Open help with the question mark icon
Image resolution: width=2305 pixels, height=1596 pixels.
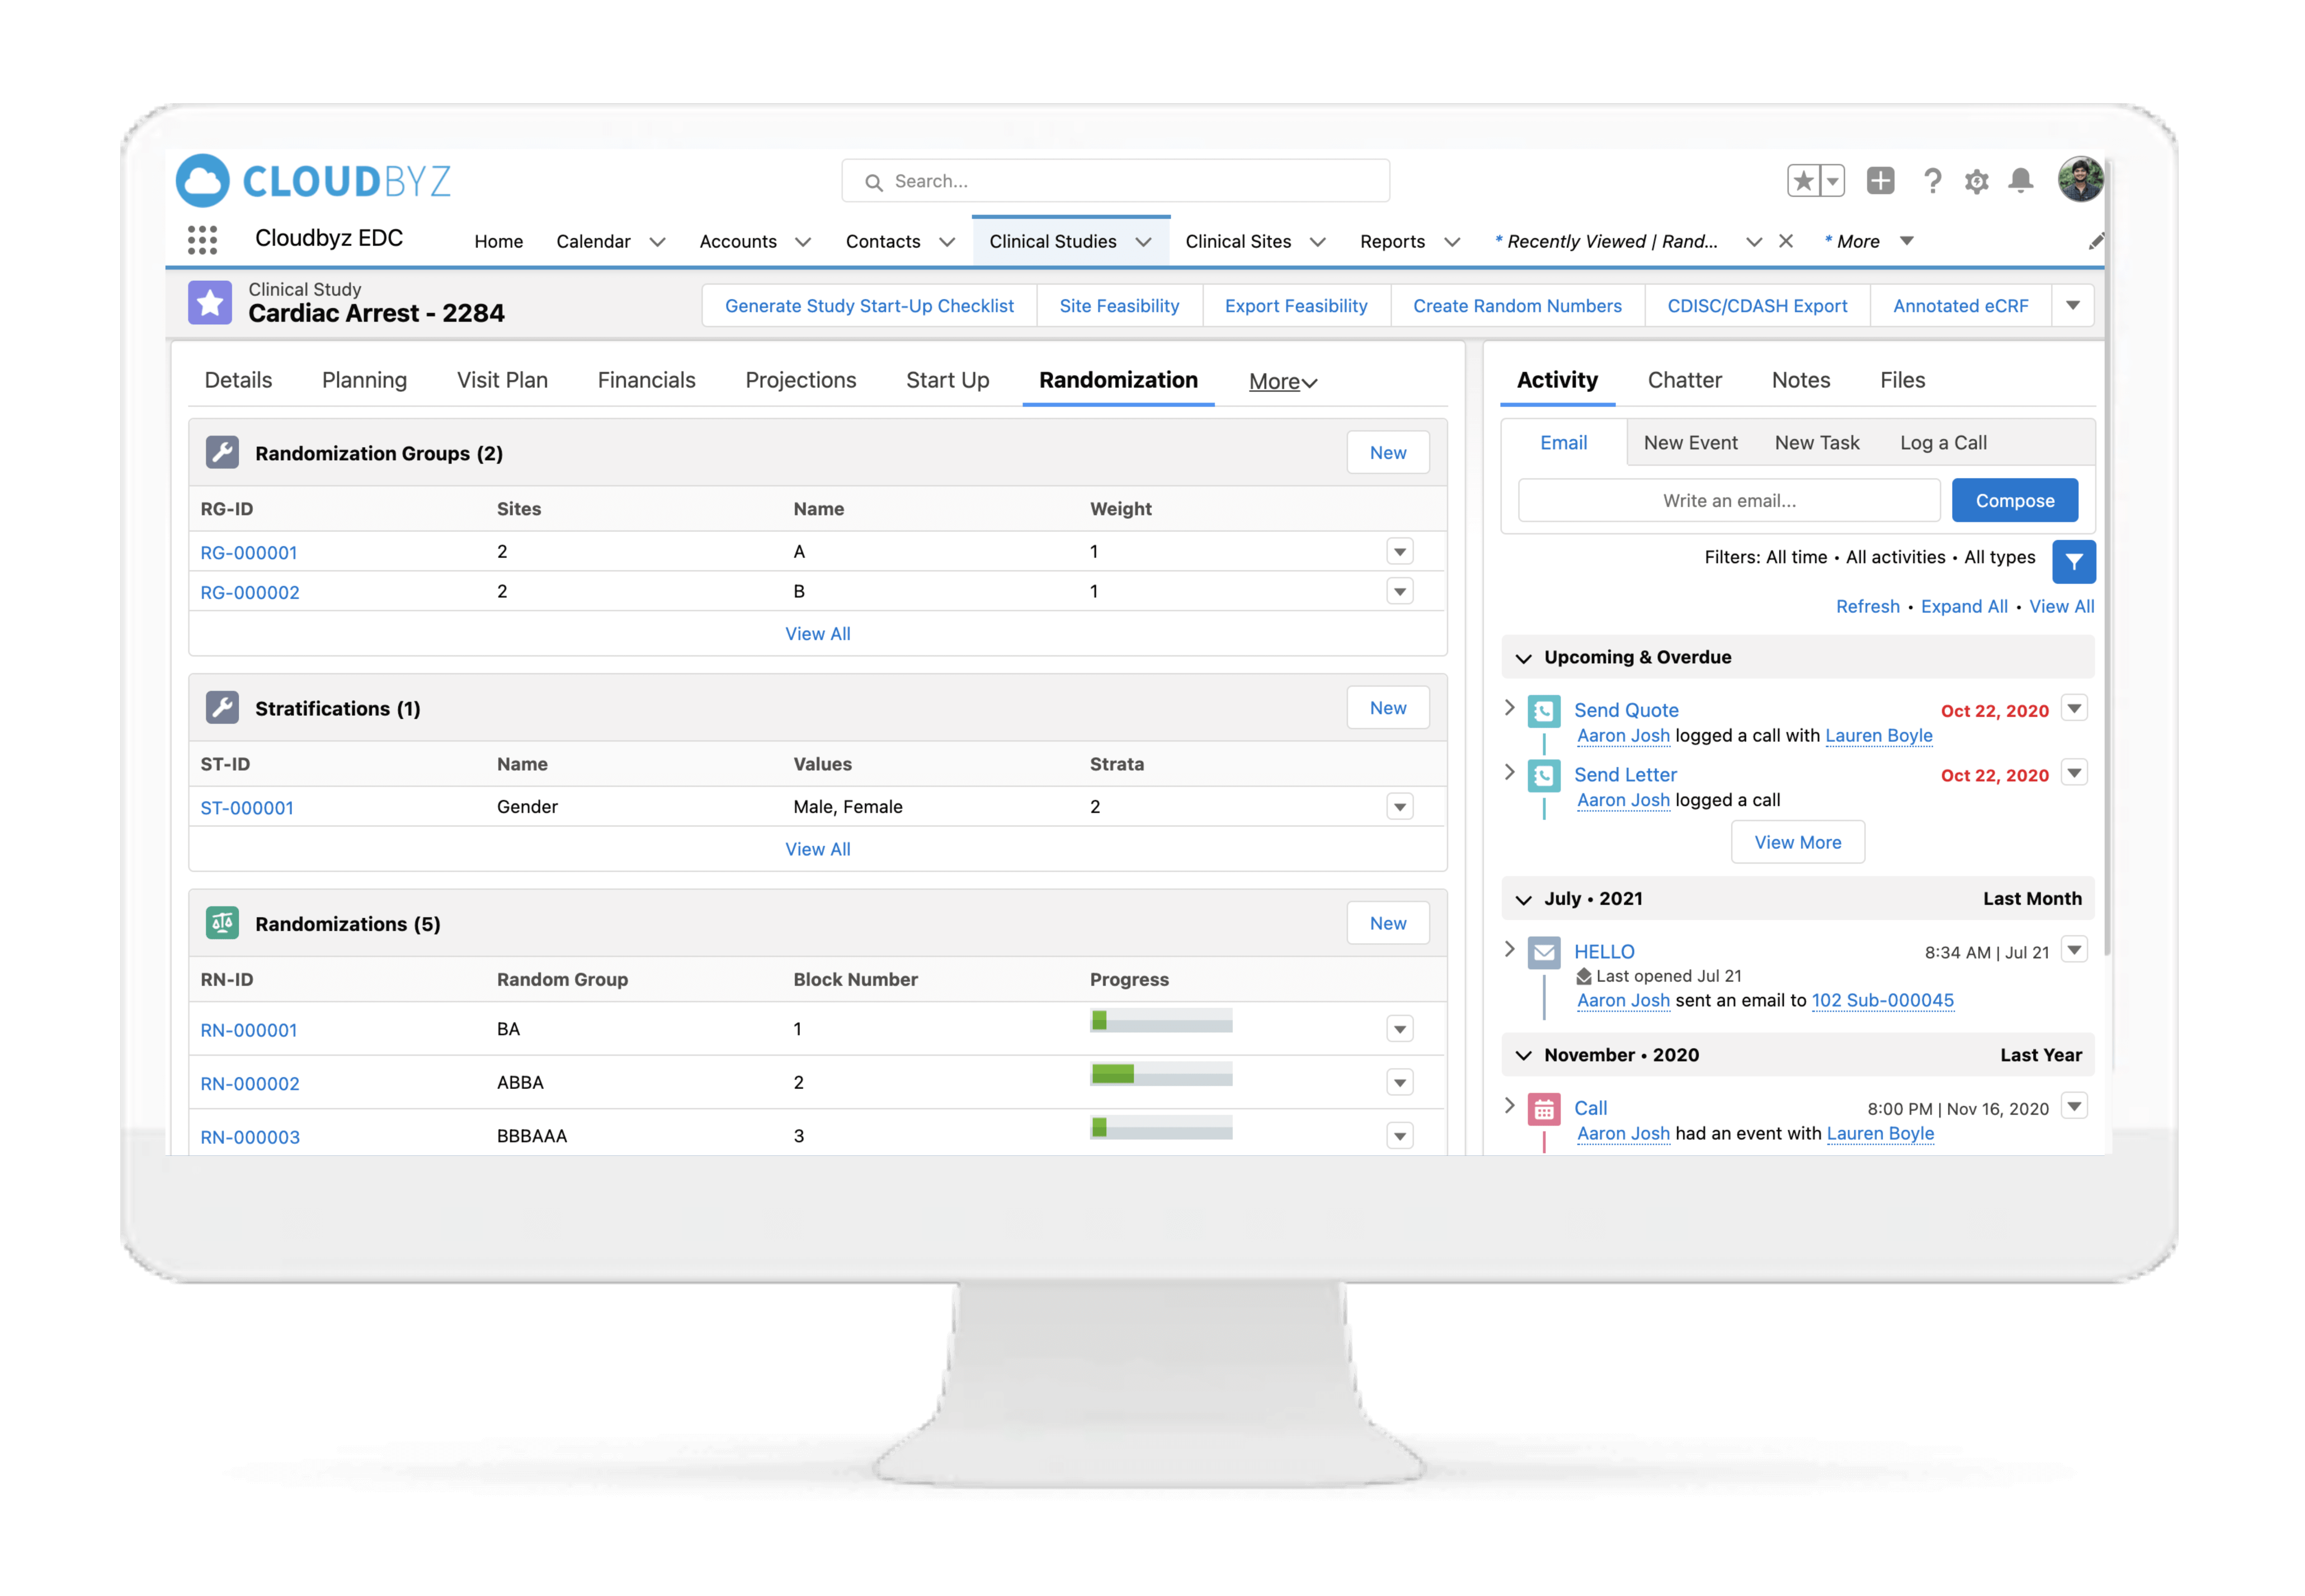pos(1933,181)
